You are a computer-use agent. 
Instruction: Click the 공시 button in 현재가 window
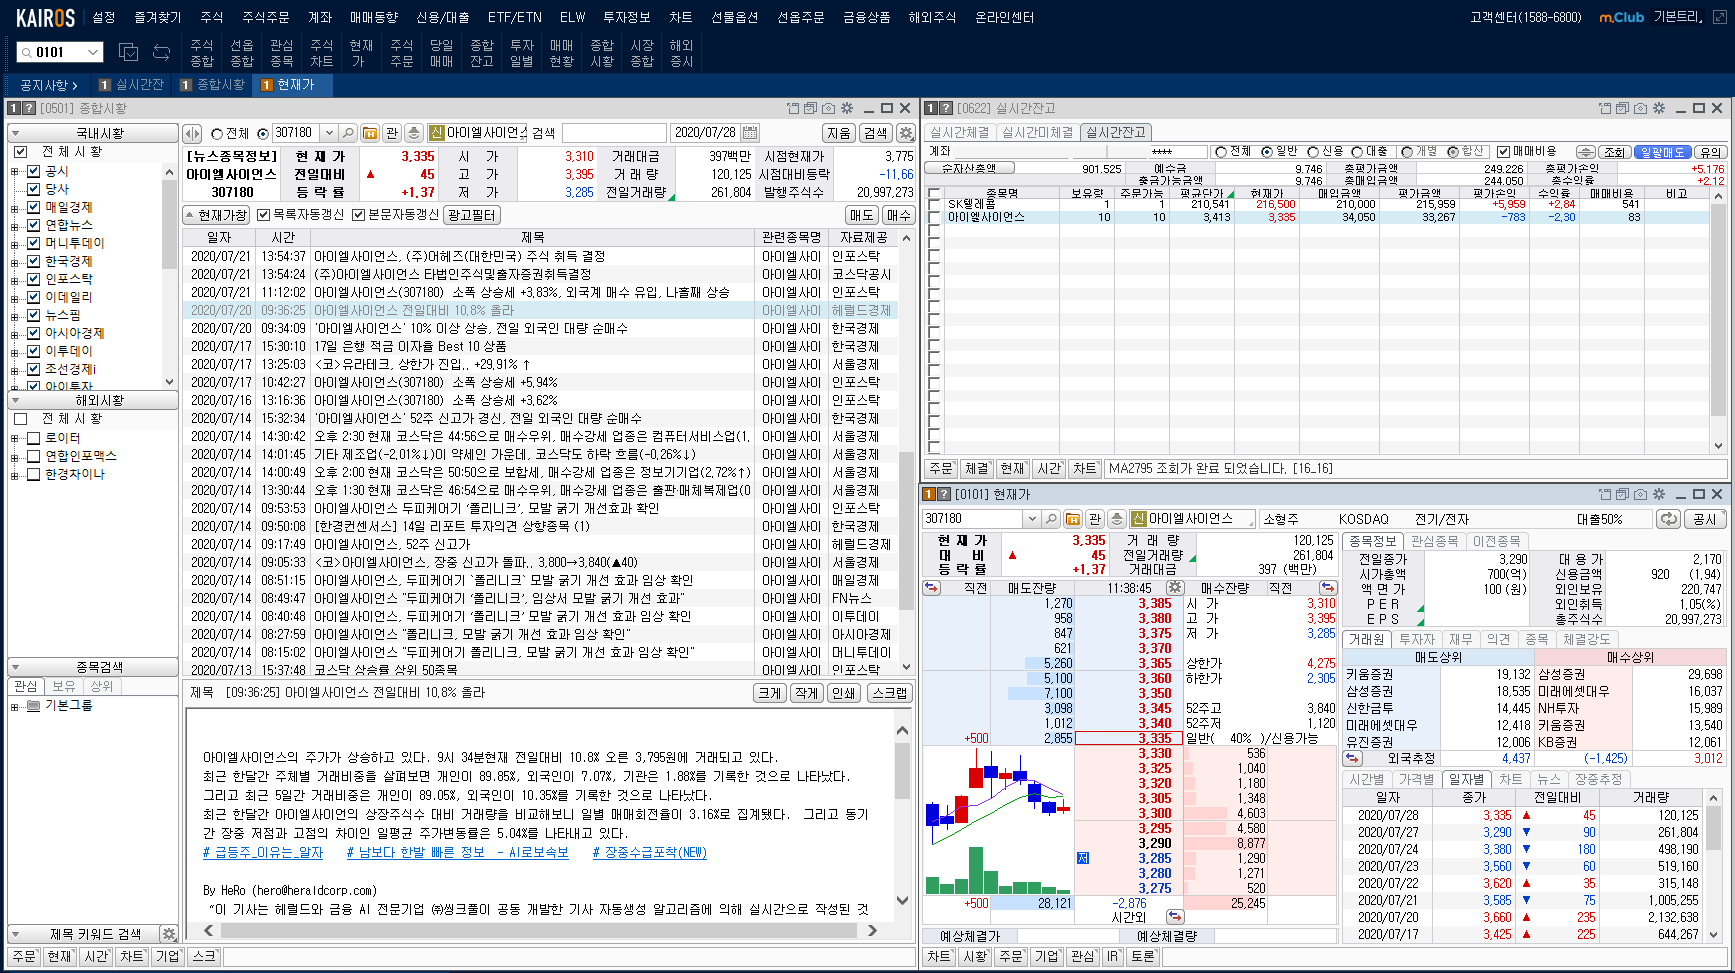[x=1704, y=519]
